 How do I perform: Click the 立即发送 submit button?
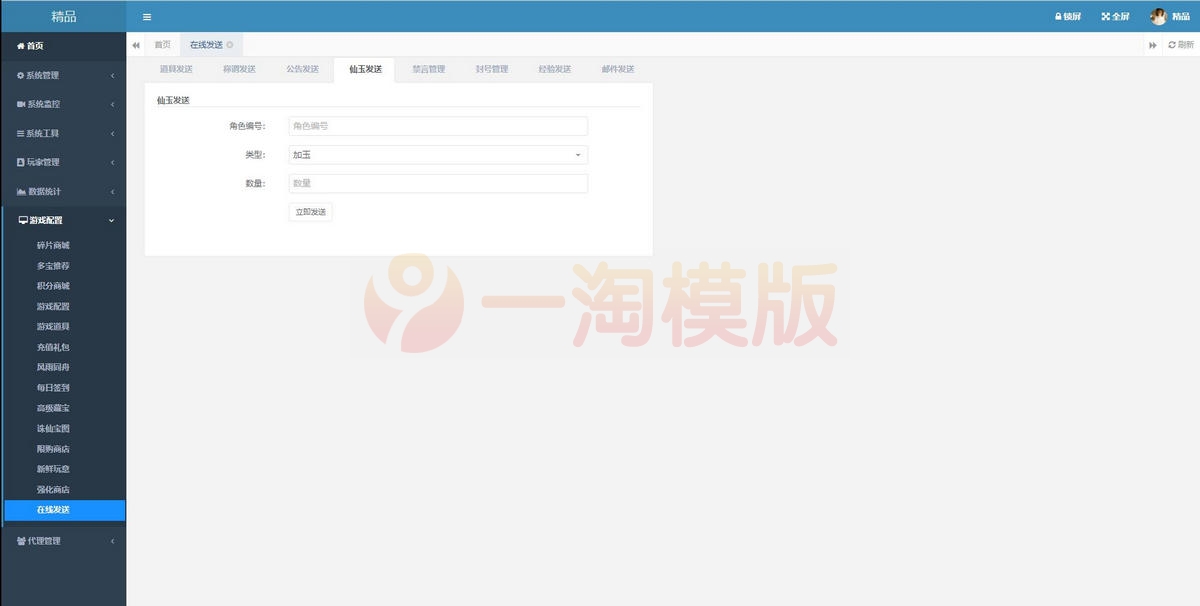310,211
